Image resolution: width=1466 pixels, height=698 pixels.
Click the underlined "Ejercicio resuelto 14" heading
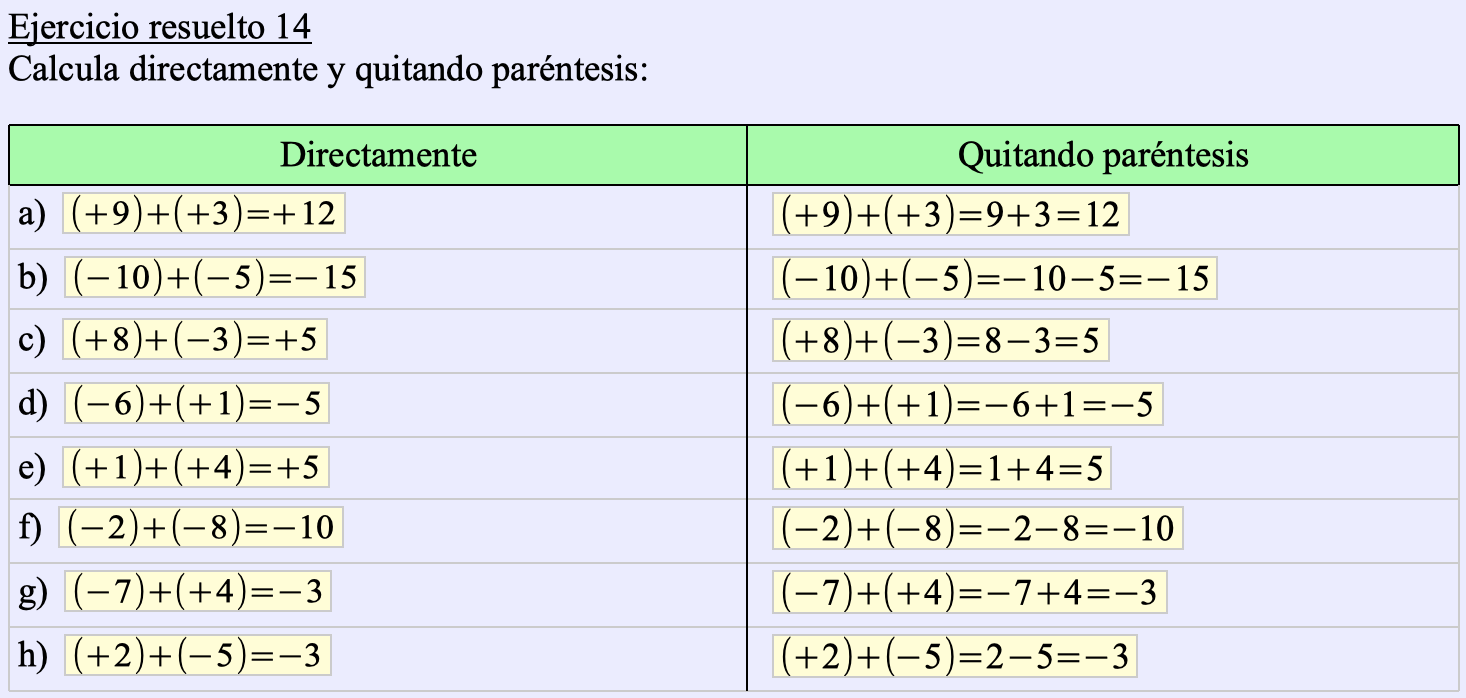(159, 28)
